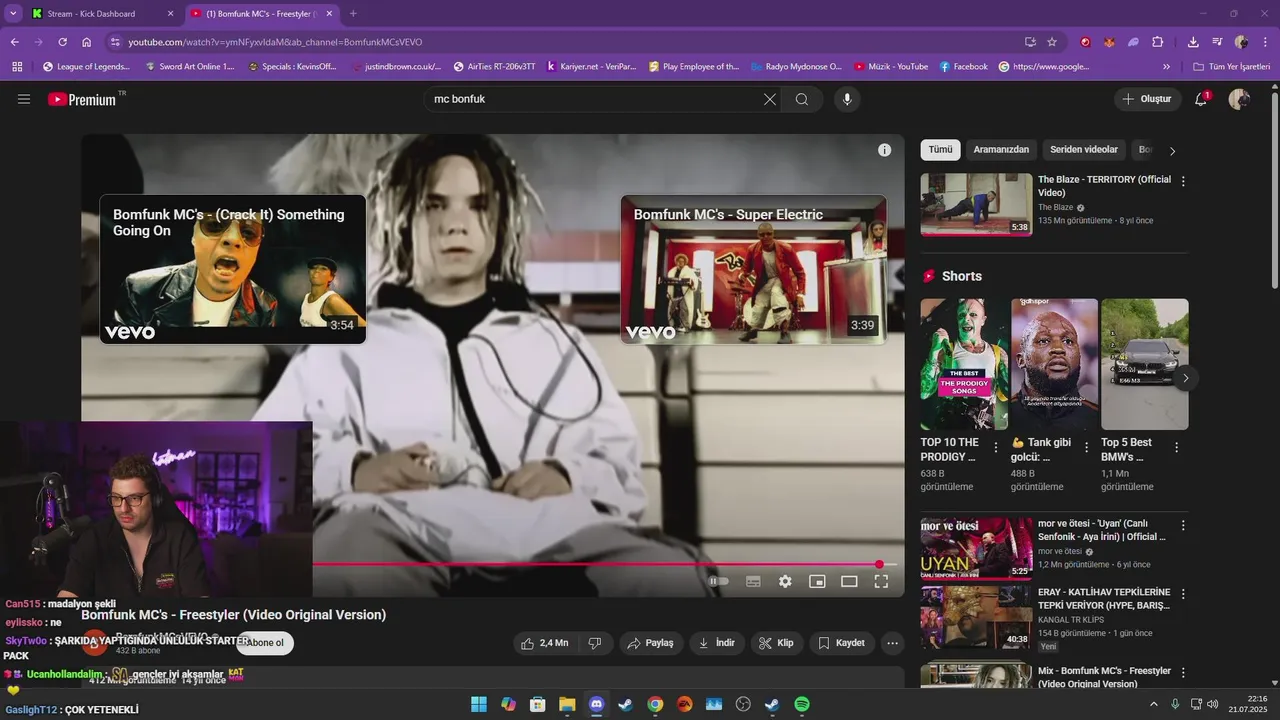Open more actions ellipsis under the video
The width and height of the screenshot is (1280, 720).
tap(893, 643)
